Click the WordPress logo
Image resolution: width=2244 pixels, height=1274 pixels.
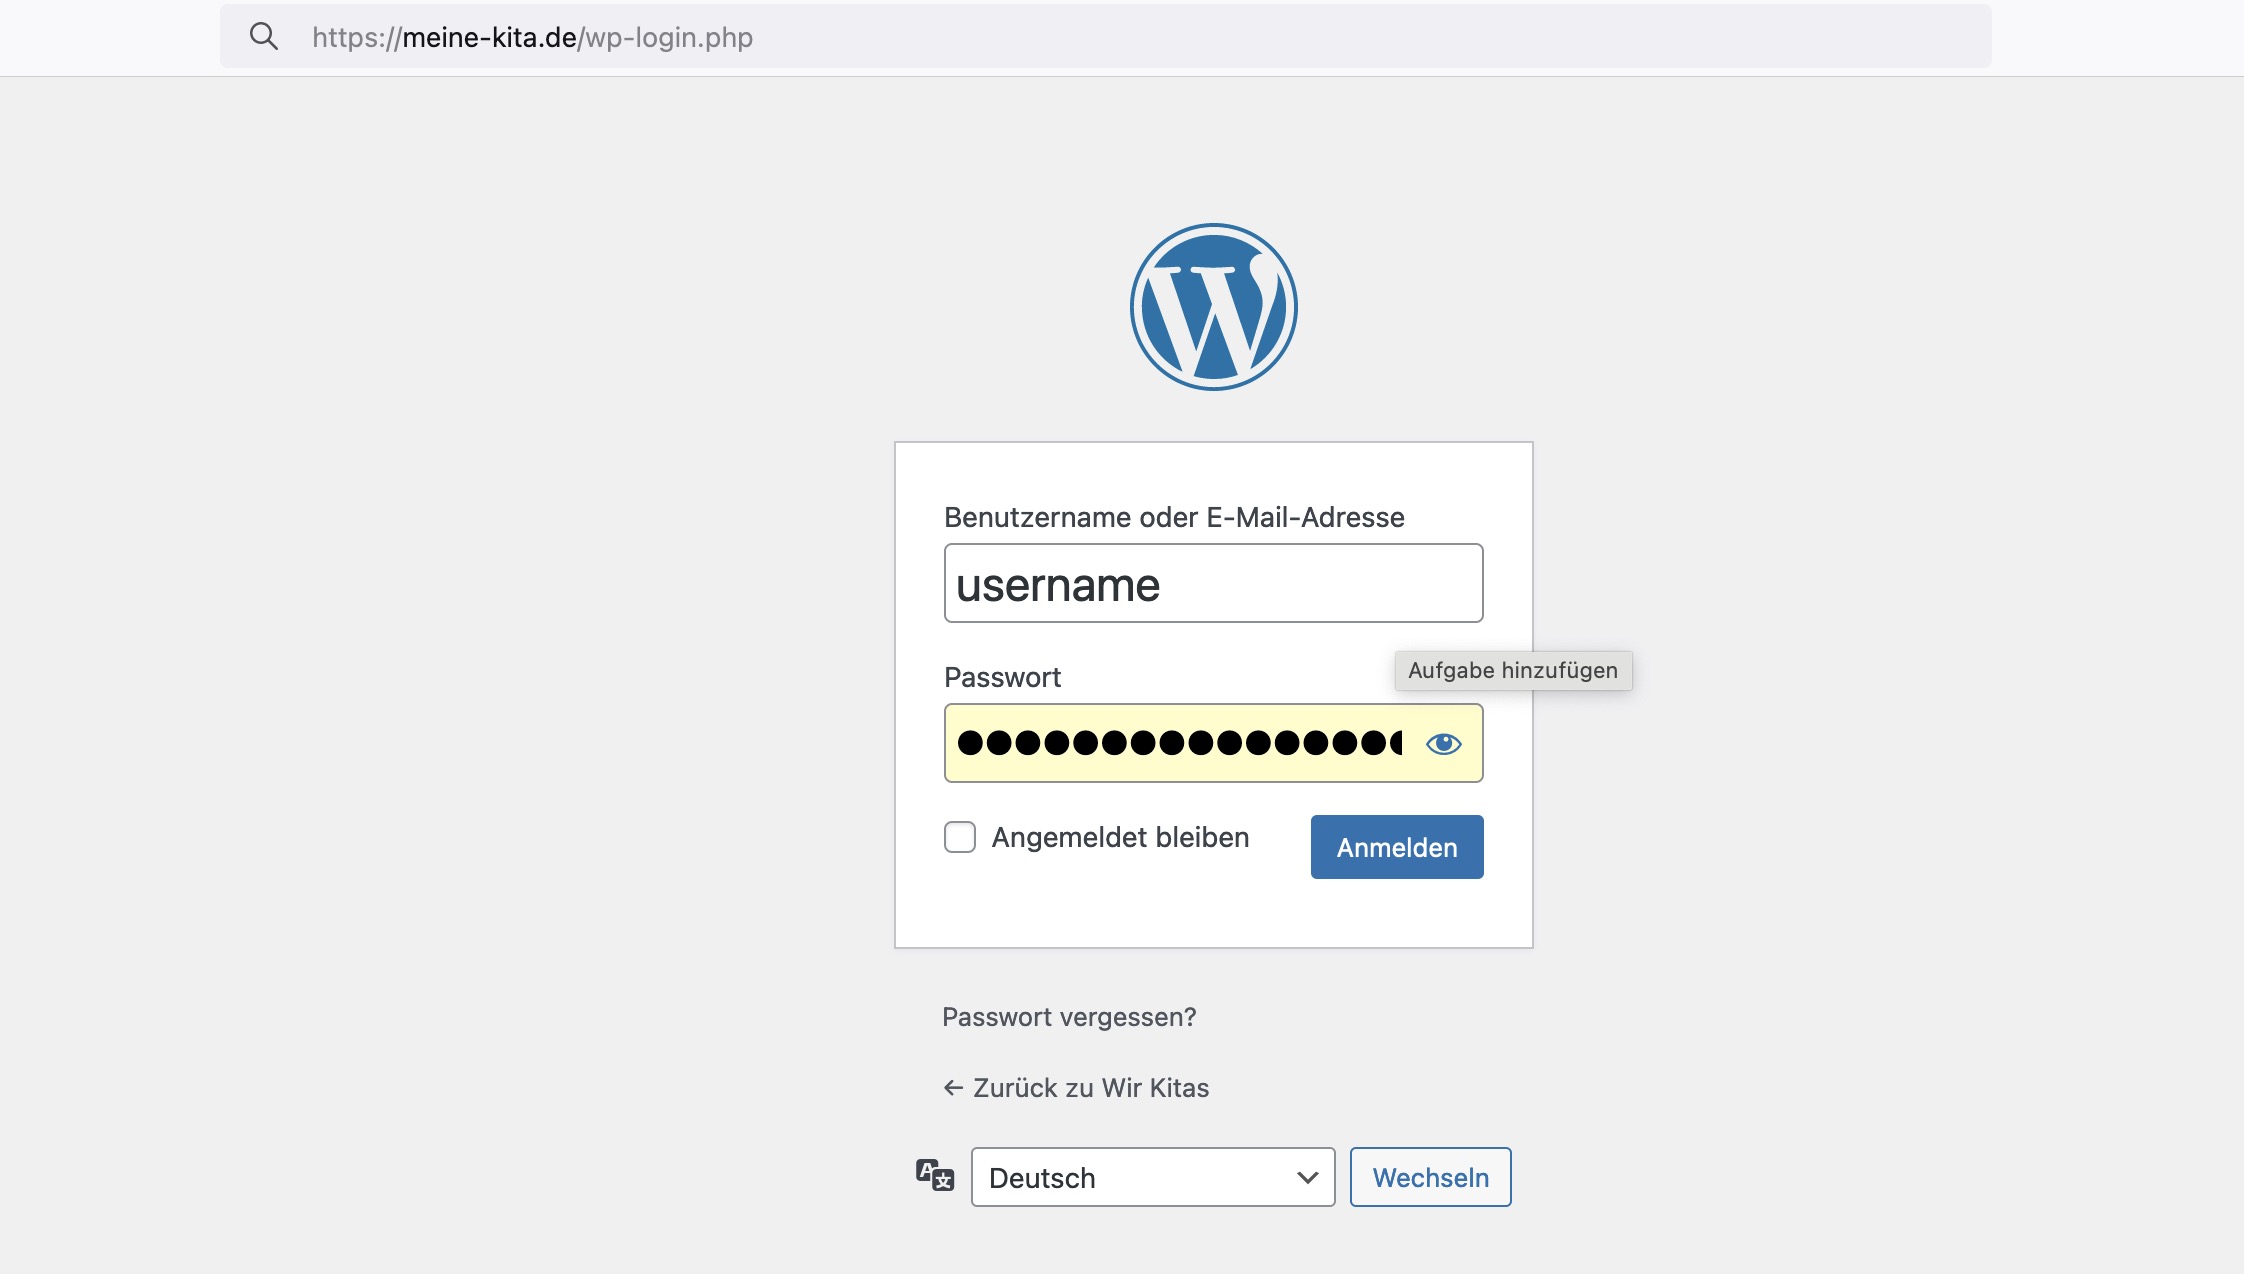tap(1213, 307)
